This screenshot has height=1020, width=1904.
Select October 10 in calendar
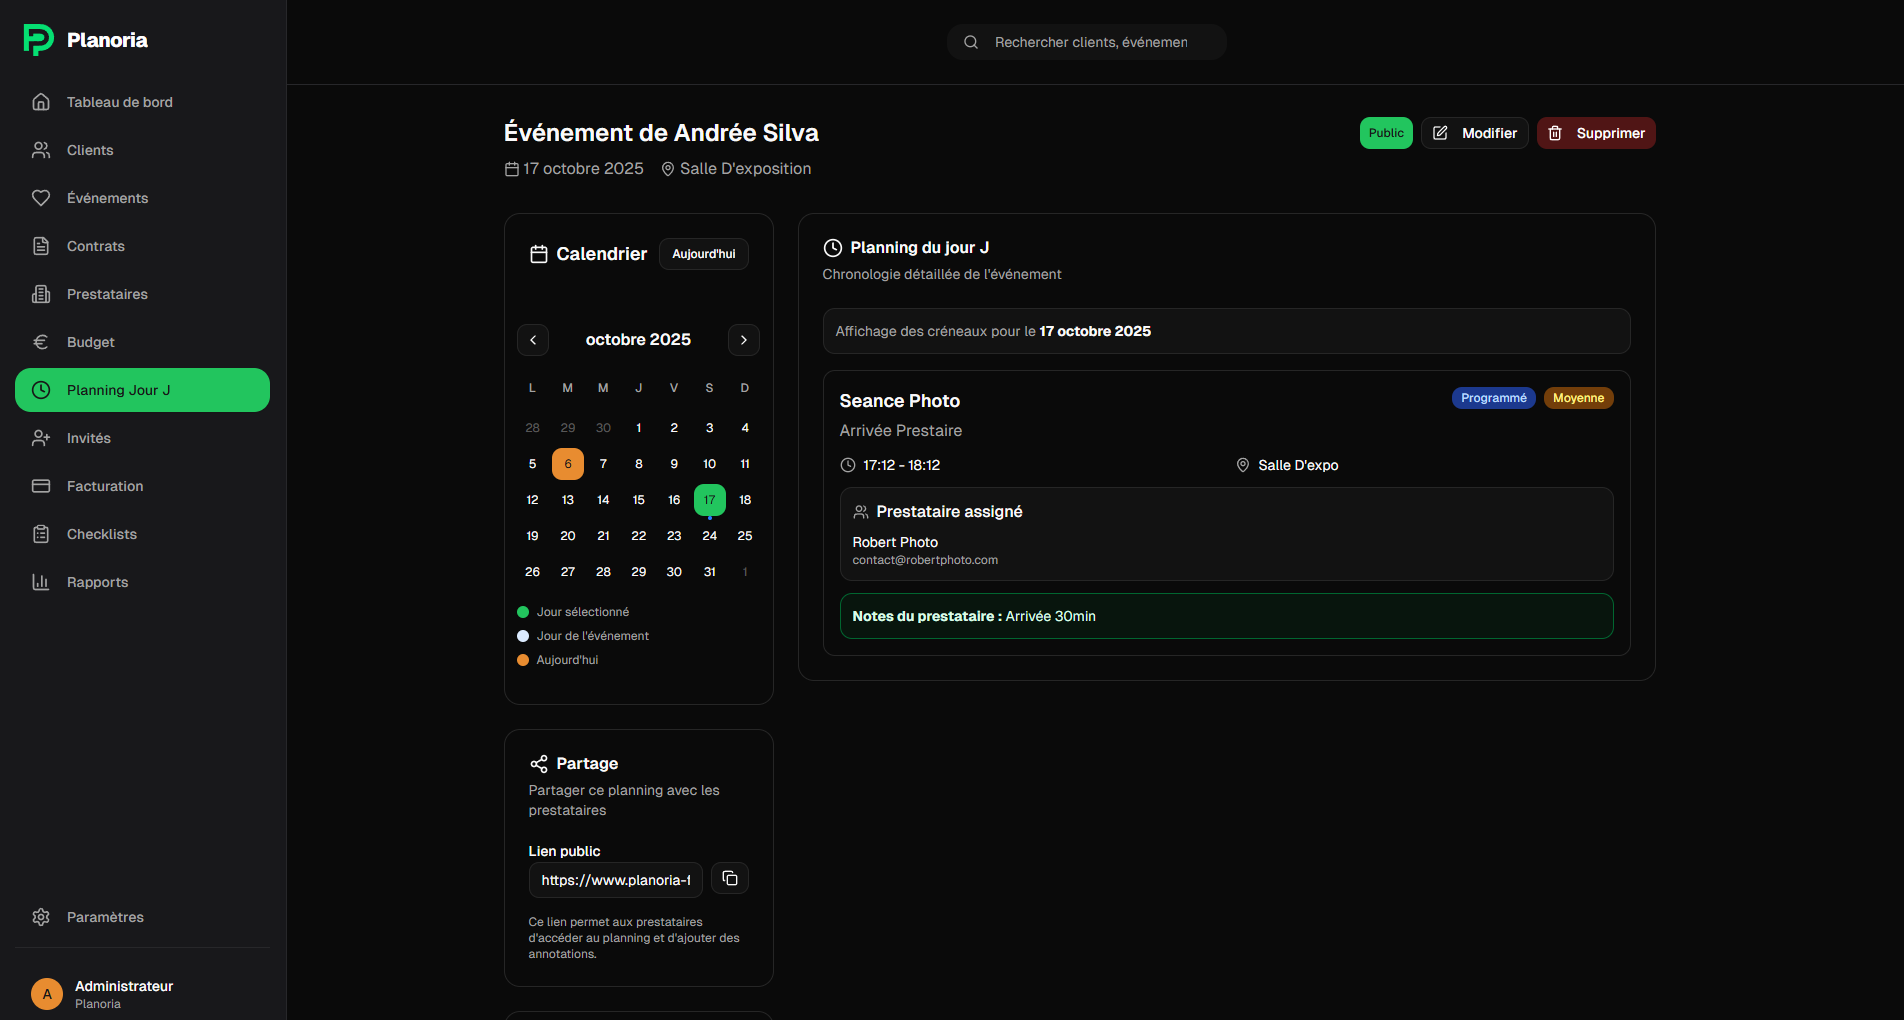[710, 464]
